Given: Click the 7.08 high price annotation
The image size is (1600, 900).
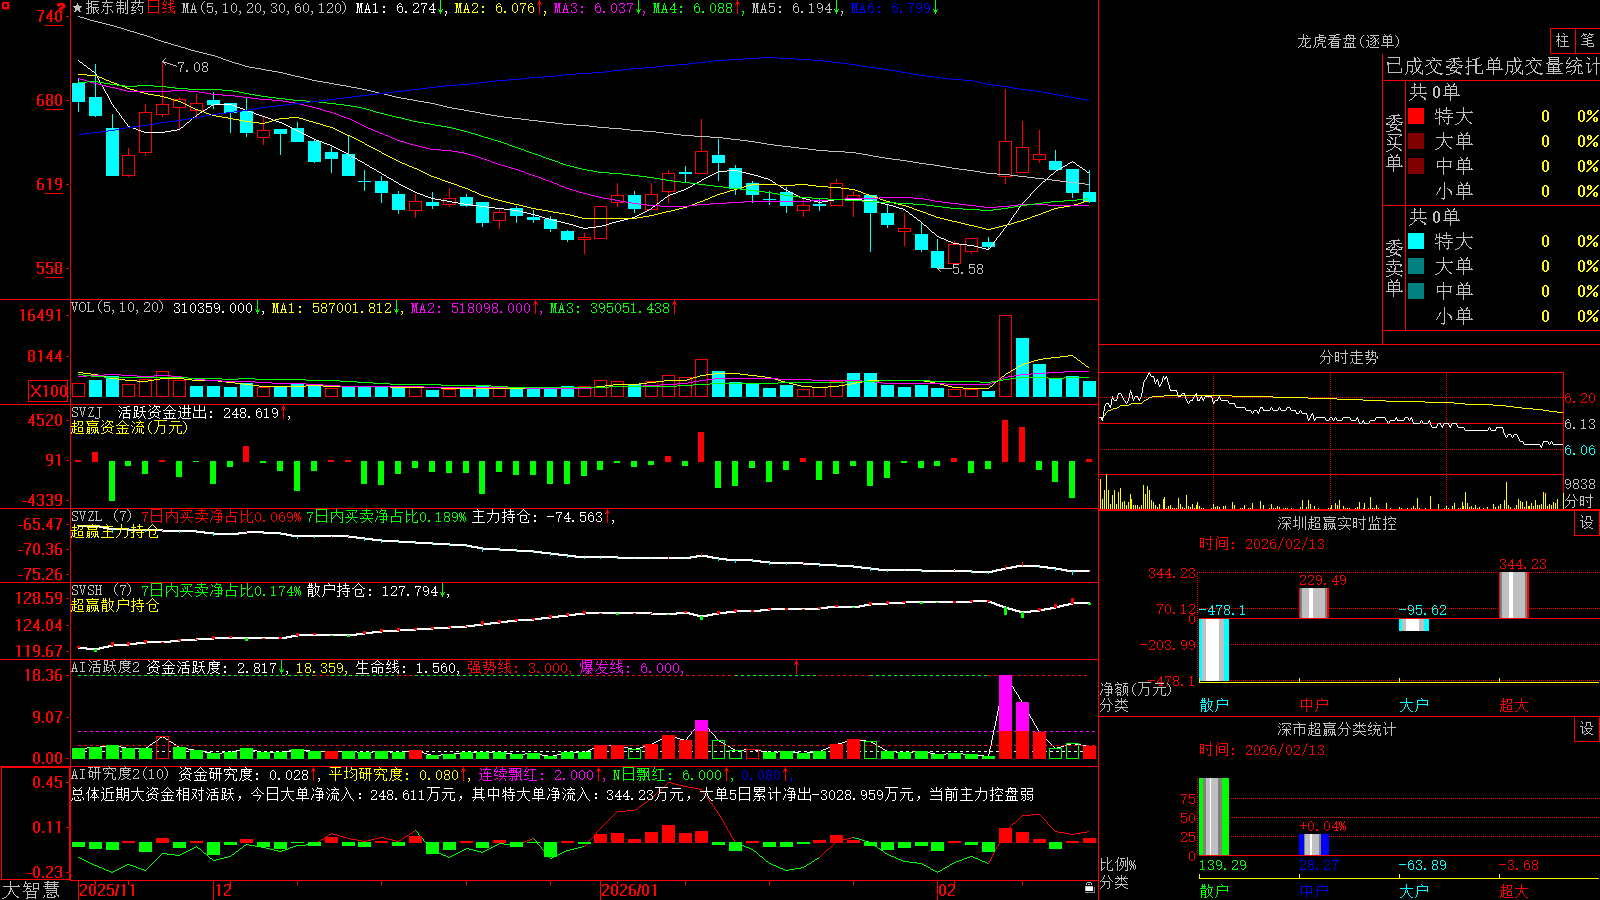Looking at the screenshot, I should (192, 67).
